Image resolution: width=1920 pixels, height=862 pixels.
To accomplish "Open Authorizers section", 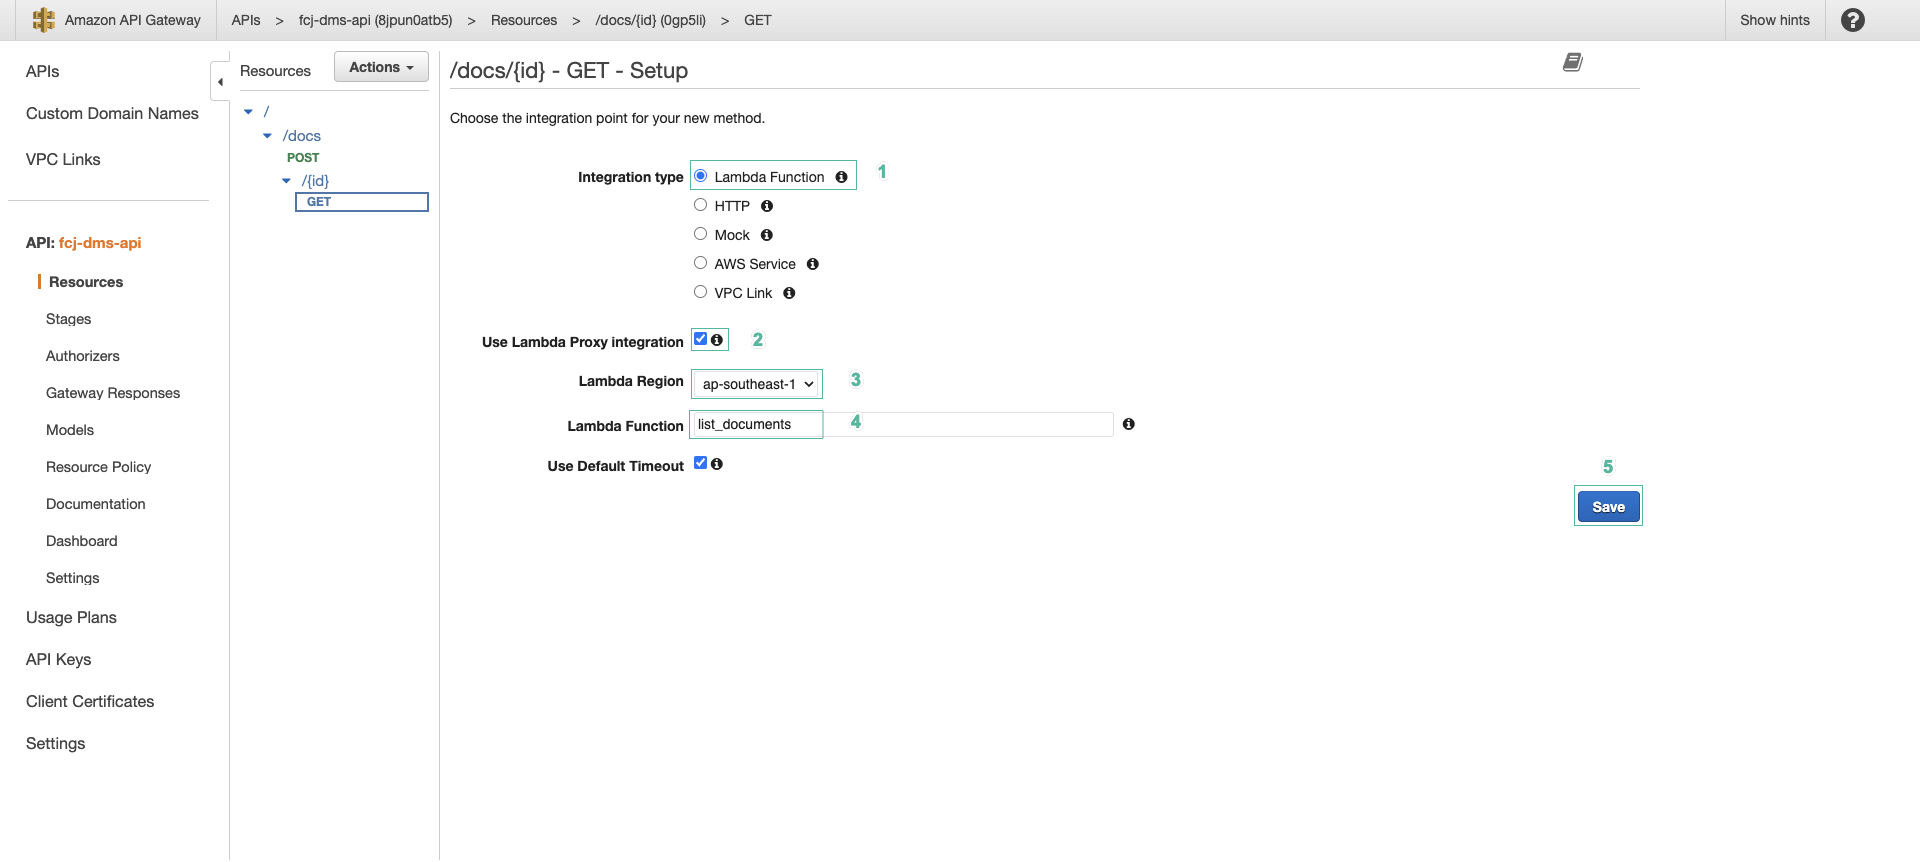I will pyautogui.click(x=83, y=356).
